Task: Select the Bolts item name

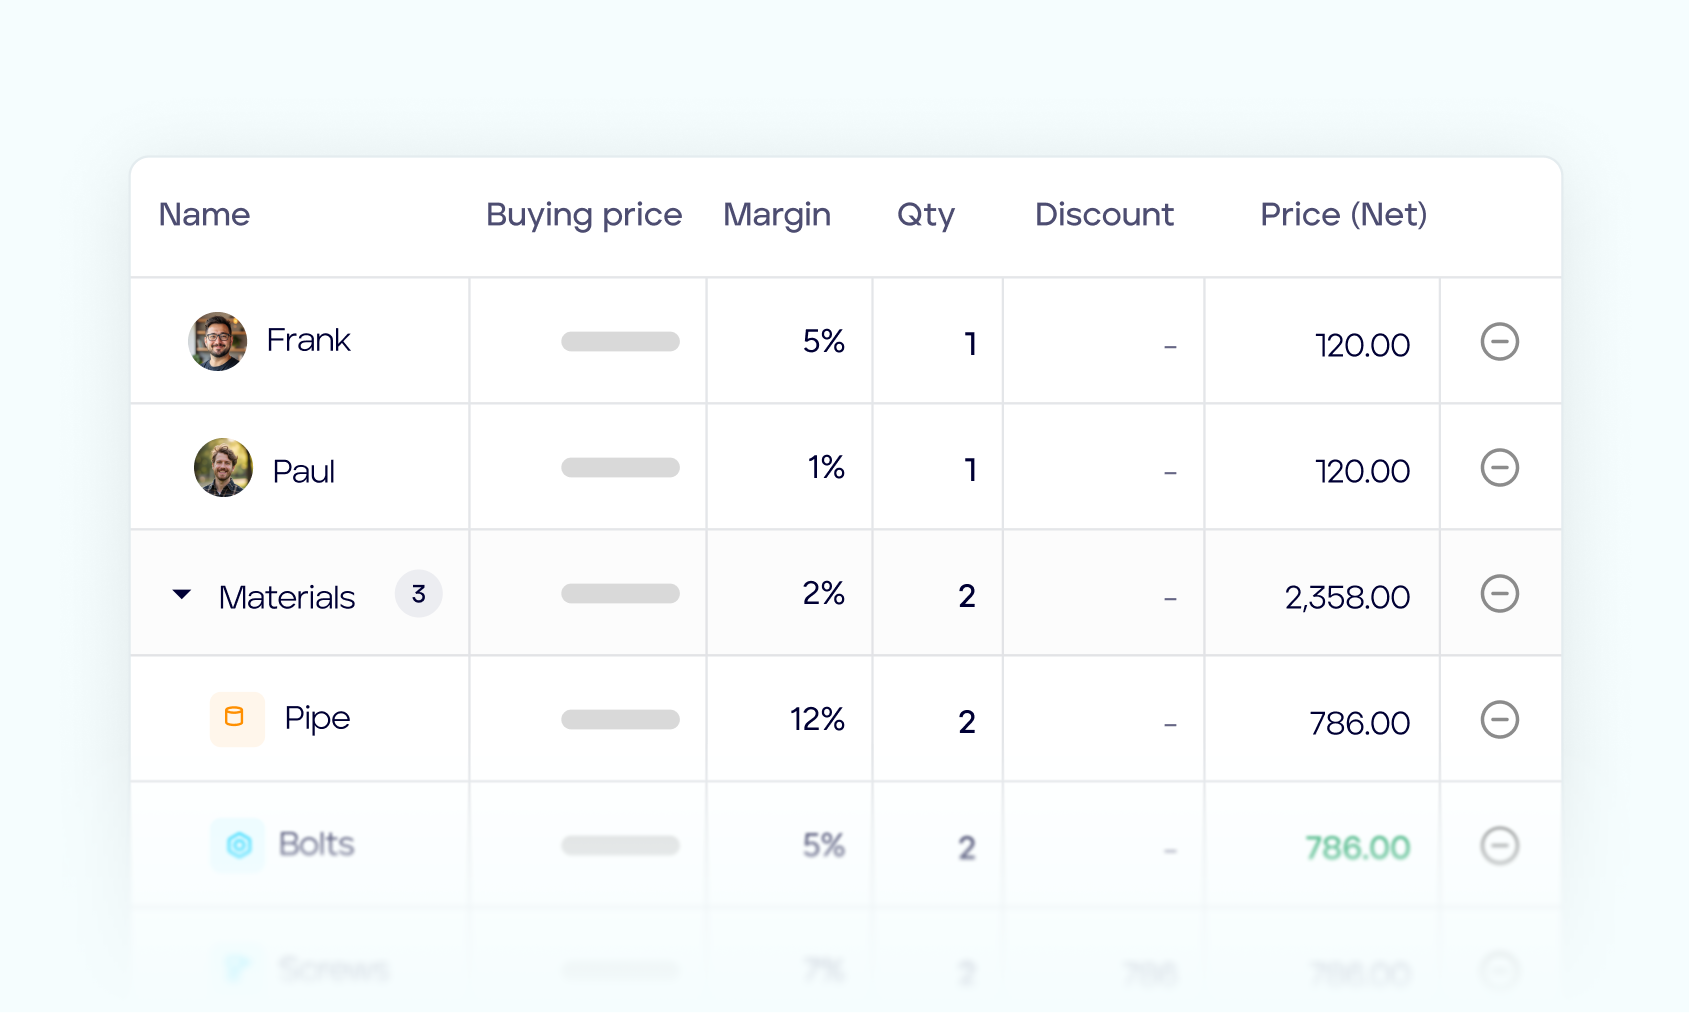Action: [x=316, y=844]
